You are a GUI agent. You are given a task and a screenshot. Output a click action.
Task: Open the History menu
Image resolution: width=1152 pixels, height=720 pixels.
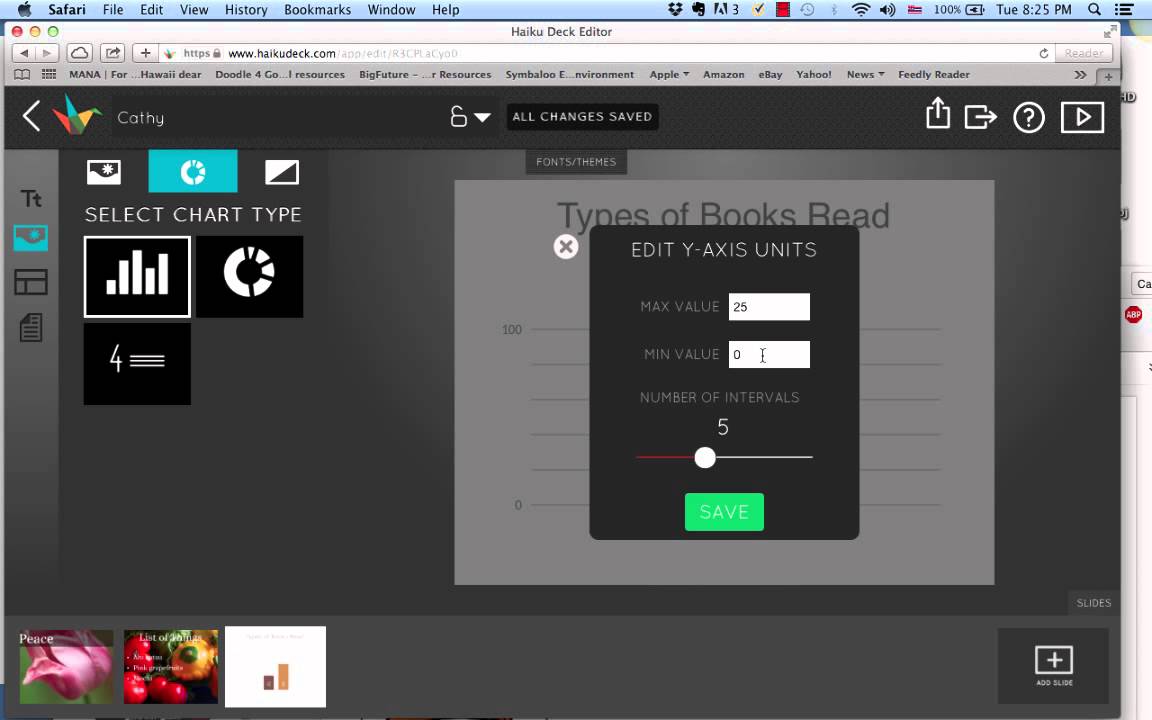pyautogui.click(x=246, y=10)
